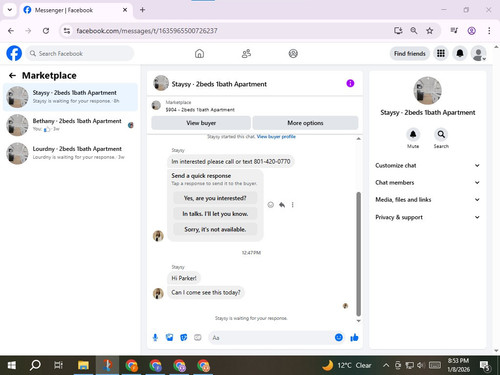500x375 pixels.
Task: Show hidden system tray icons
Action: pos(386,365)
